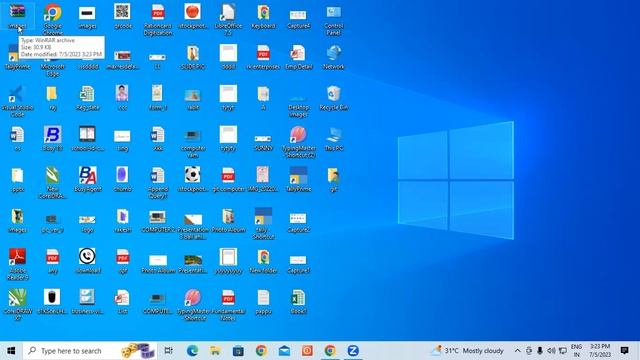Open the New CorelDRAW file icon
Screen dimensions: 640x360
pyautogui.click(x=53, y=183)
